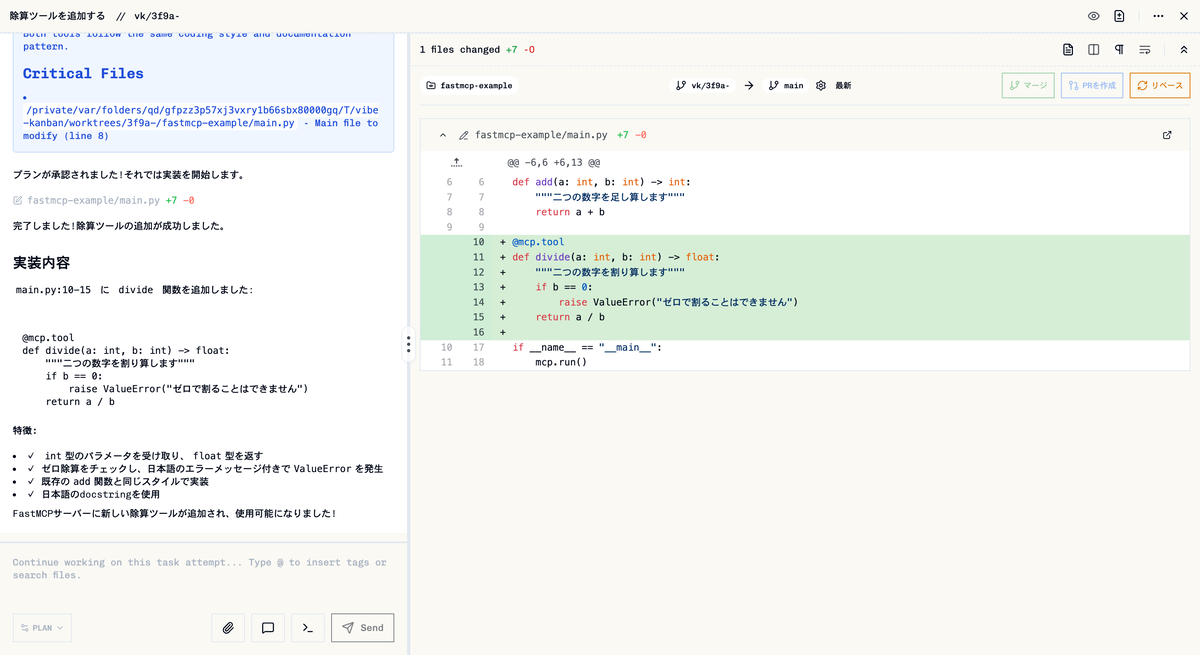The width and height of the screenshot is (1200, 655).
Task: Open the three-dots more options menu
Action: [1158, 16]
